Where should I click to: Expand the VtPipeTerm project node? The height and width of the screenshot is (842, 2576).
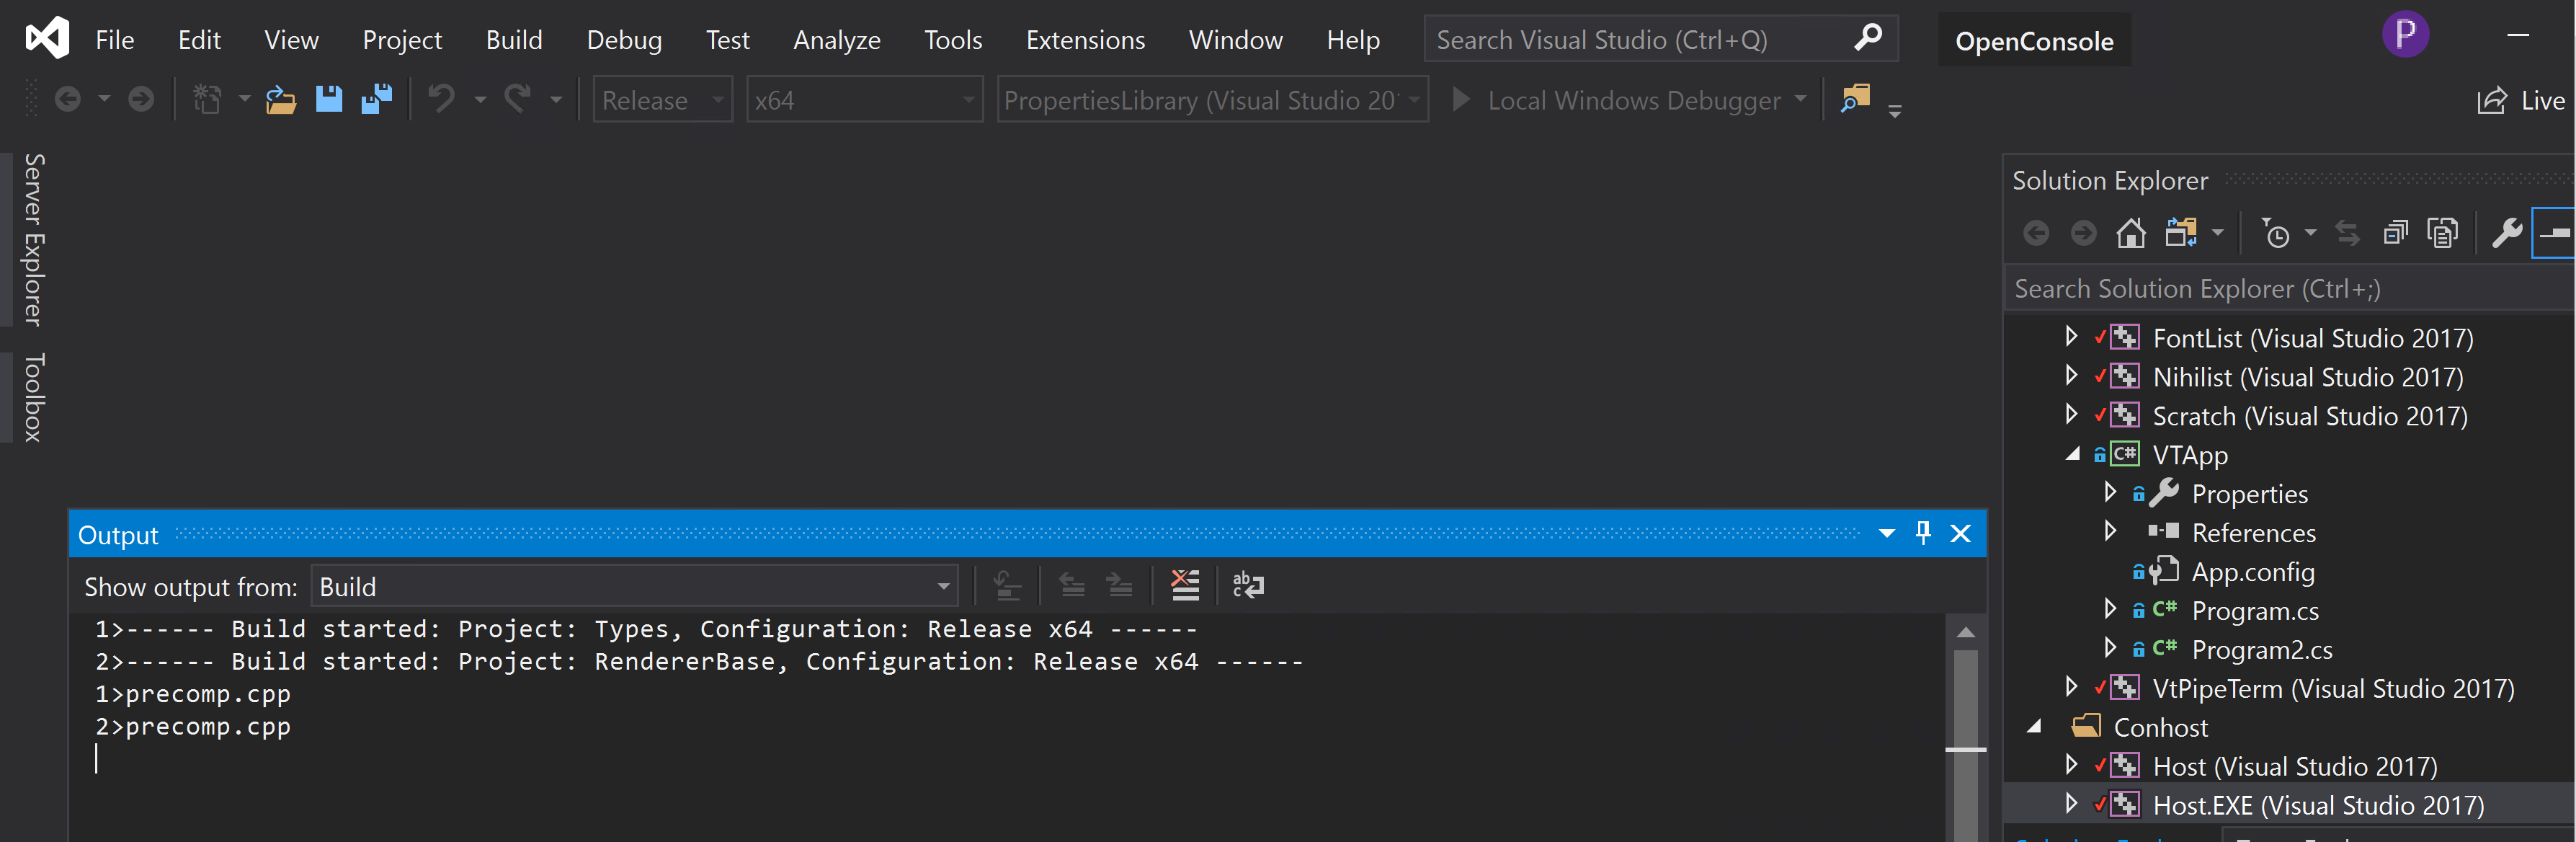click(2071, 688)
